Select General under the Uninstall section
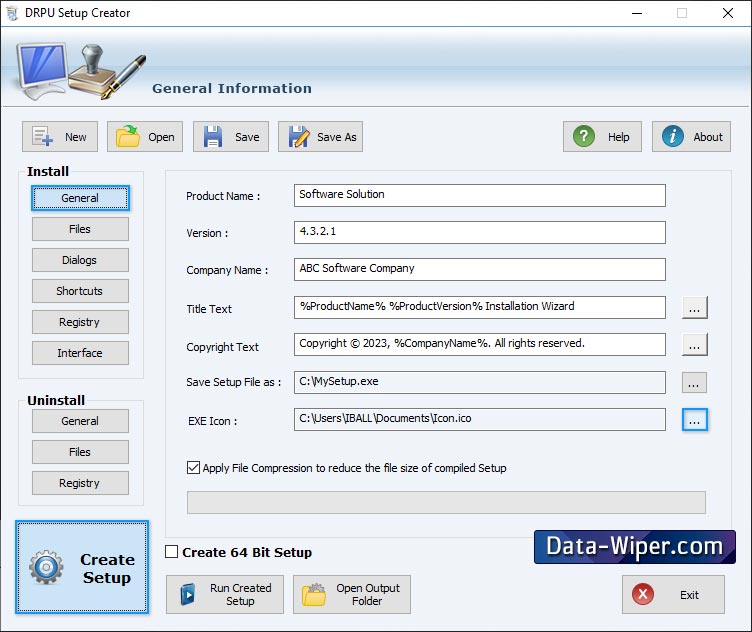 80,421
